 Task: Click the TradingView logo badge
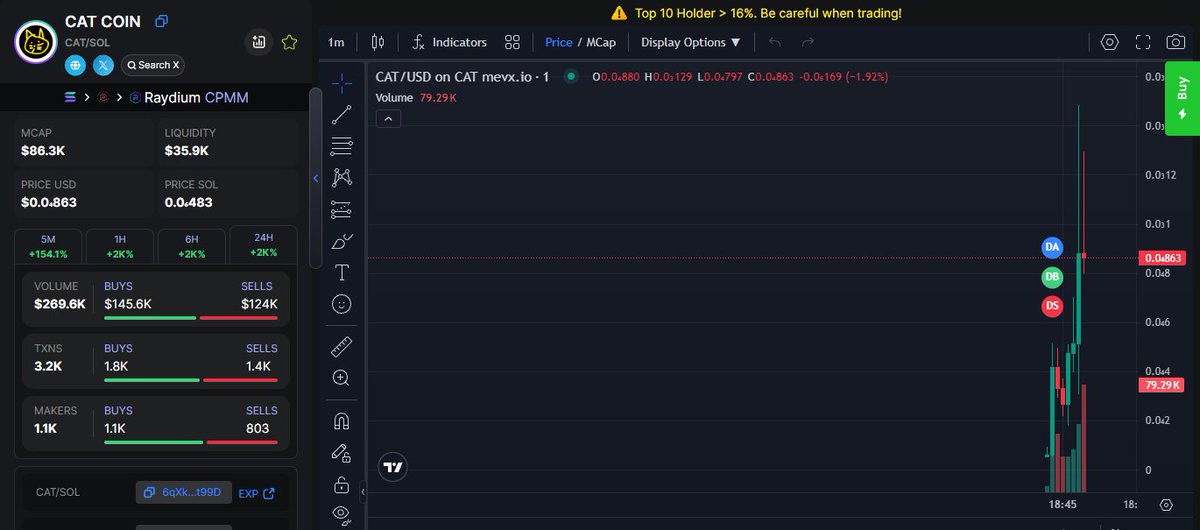(x=393, y=466)
